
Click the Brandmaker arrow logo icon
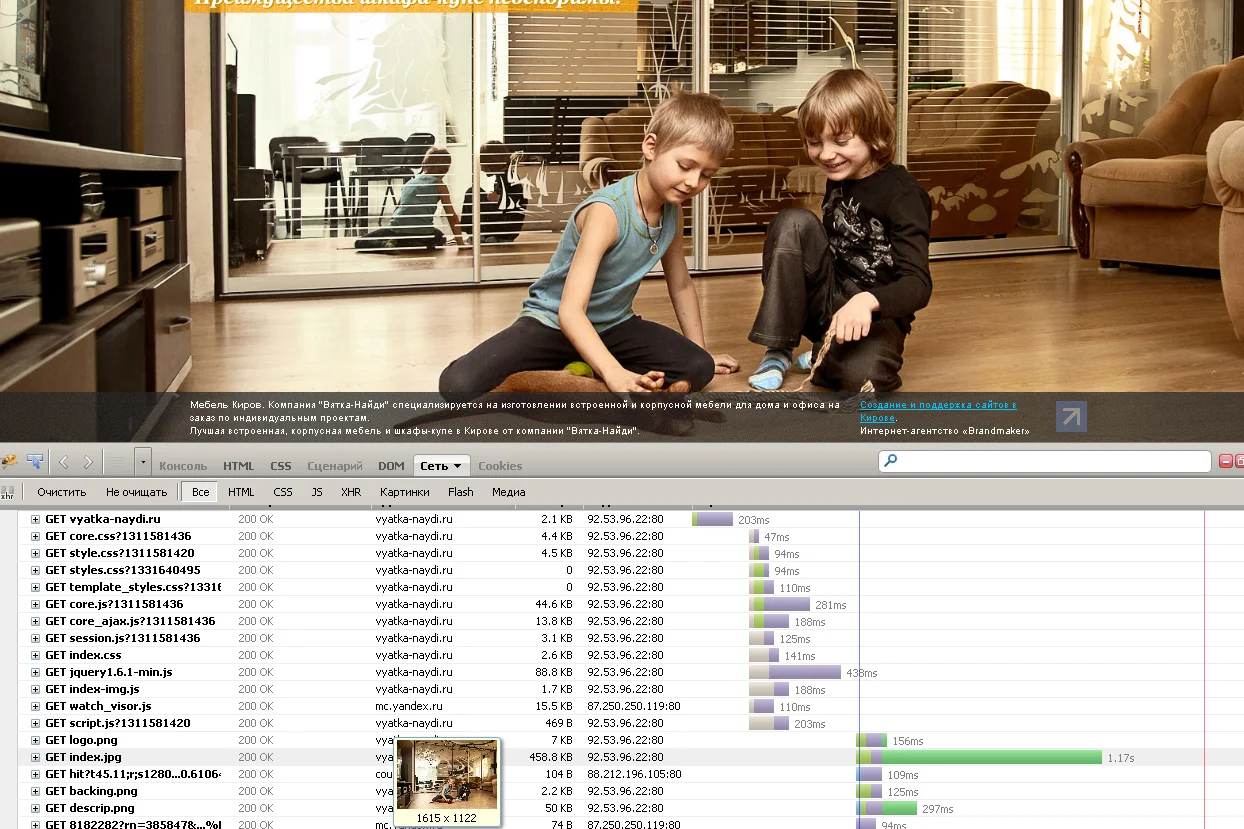pyautogui.click(x=1071, y=417)
